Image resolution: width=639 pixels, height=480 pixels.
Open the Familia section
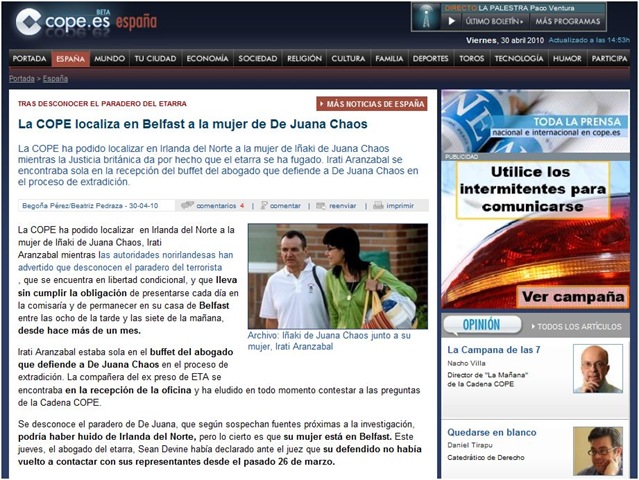389,59
